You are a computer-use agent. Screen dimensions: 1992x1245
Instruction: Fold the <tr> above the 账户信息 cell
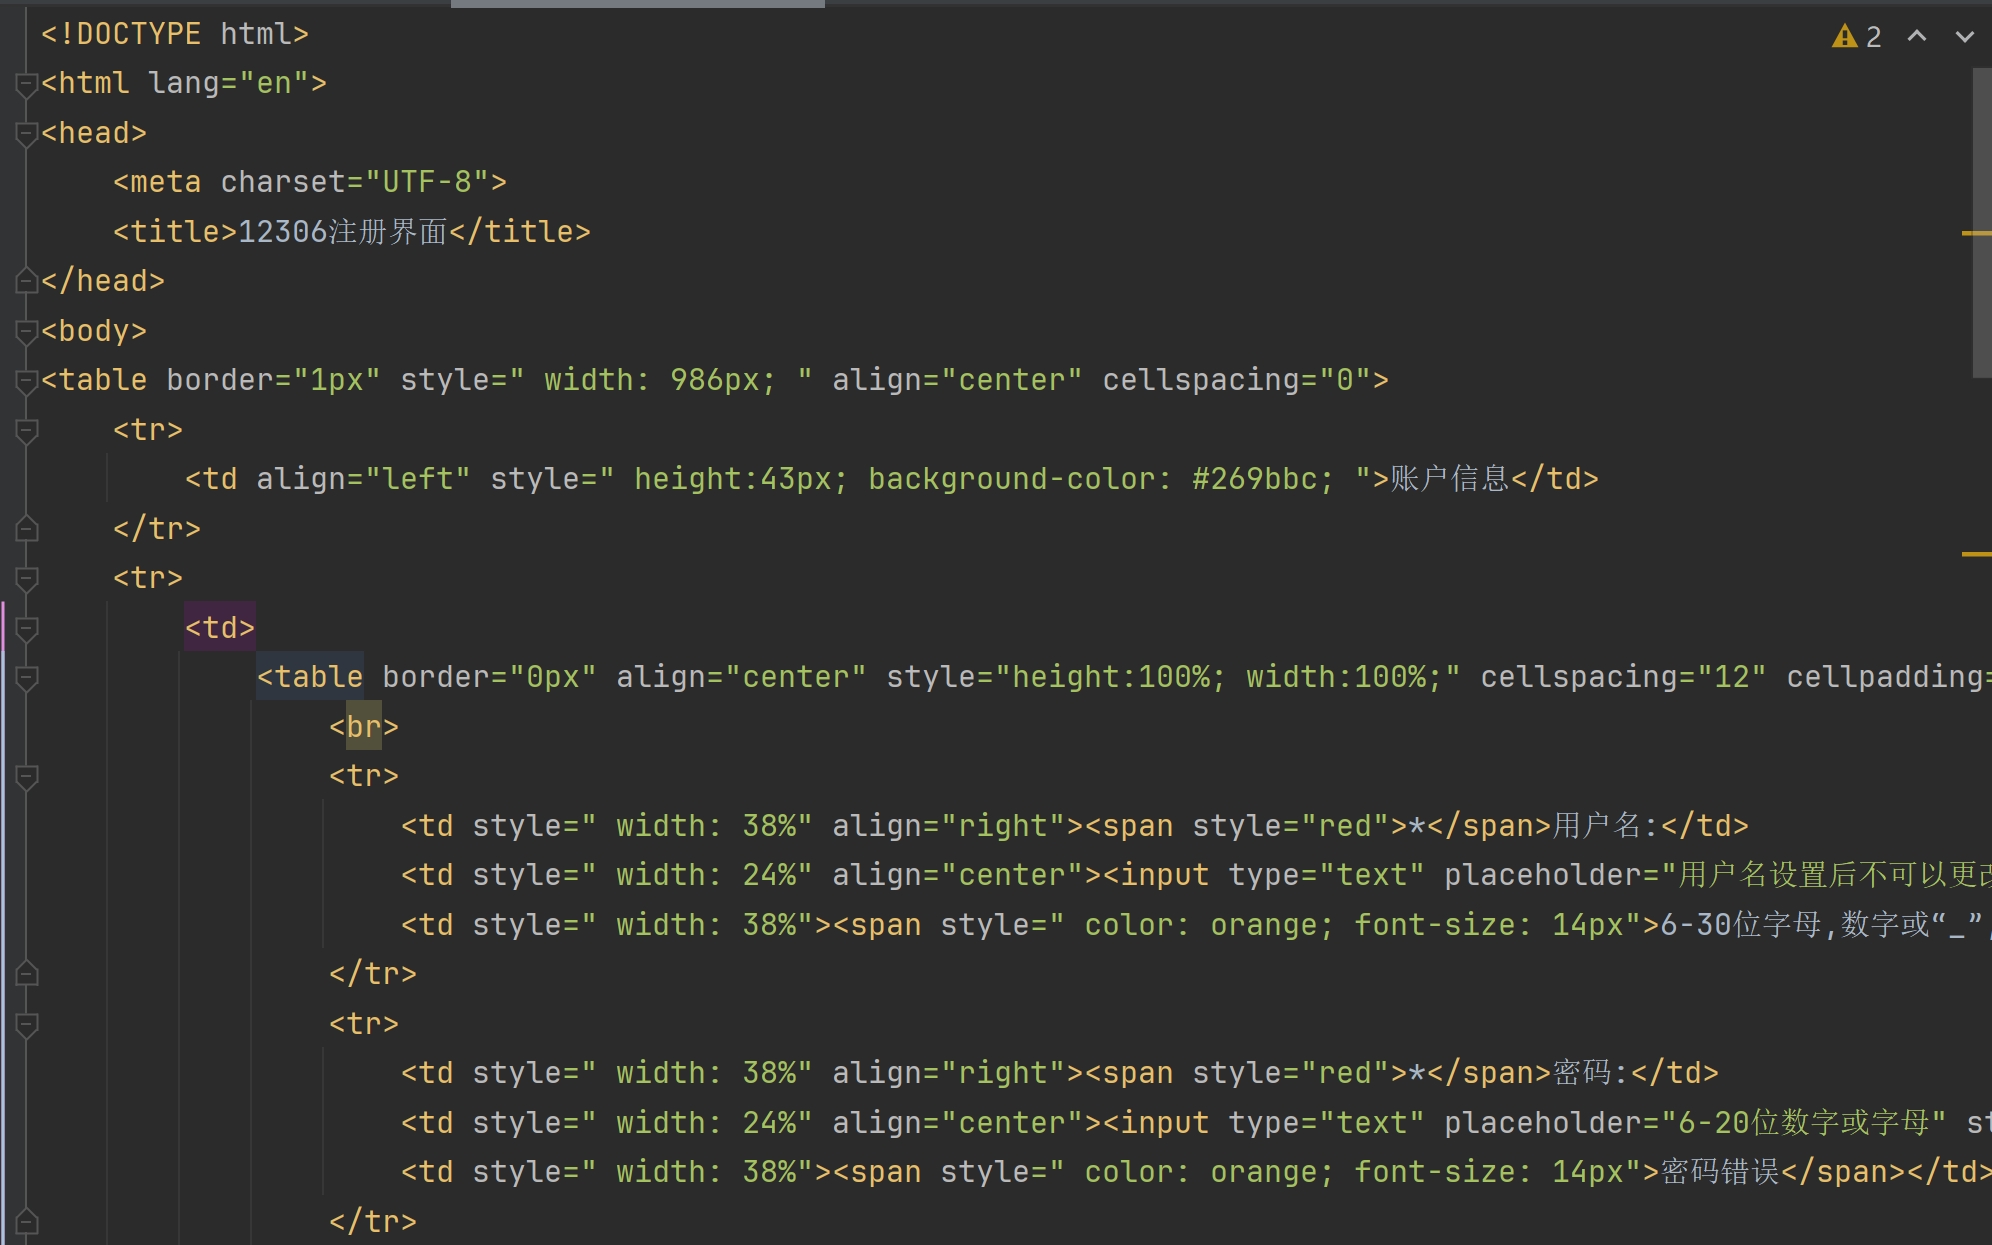click(27, 431)
